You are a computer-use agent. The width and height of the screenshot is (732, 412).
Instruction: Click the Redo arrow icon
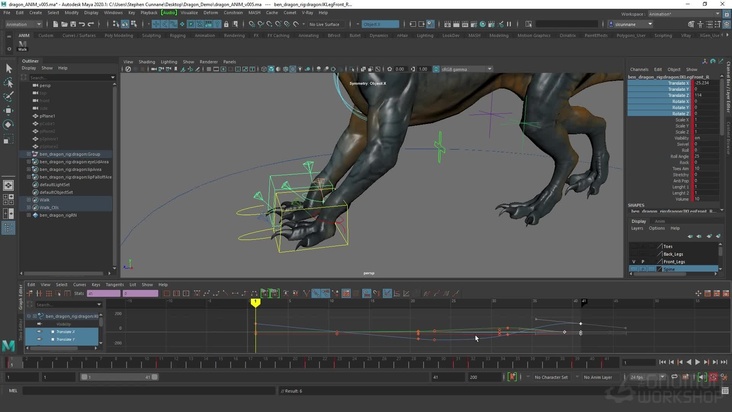[x=91, y=24]
